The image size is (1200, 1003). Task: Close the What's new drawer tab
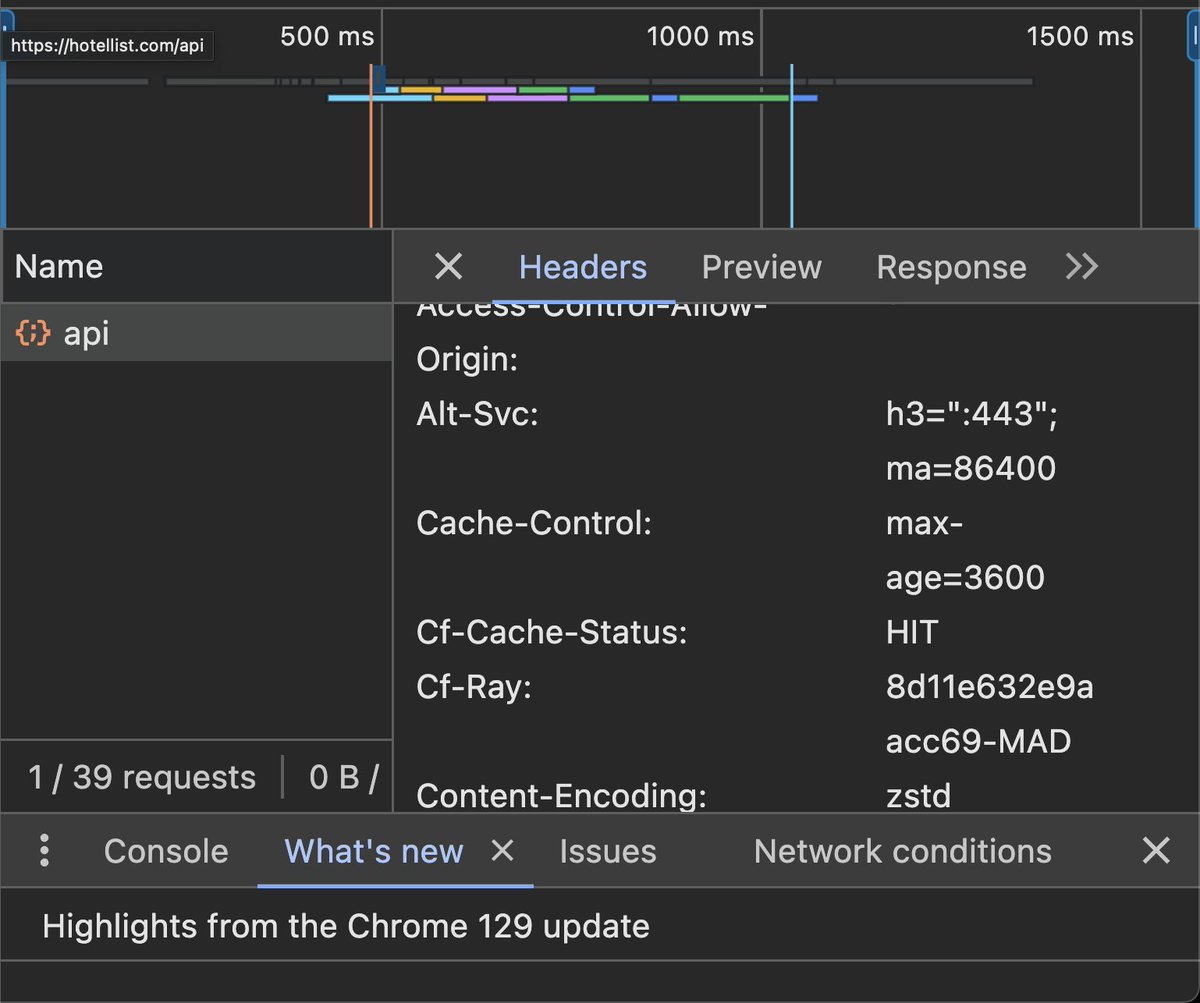point(503,851)
